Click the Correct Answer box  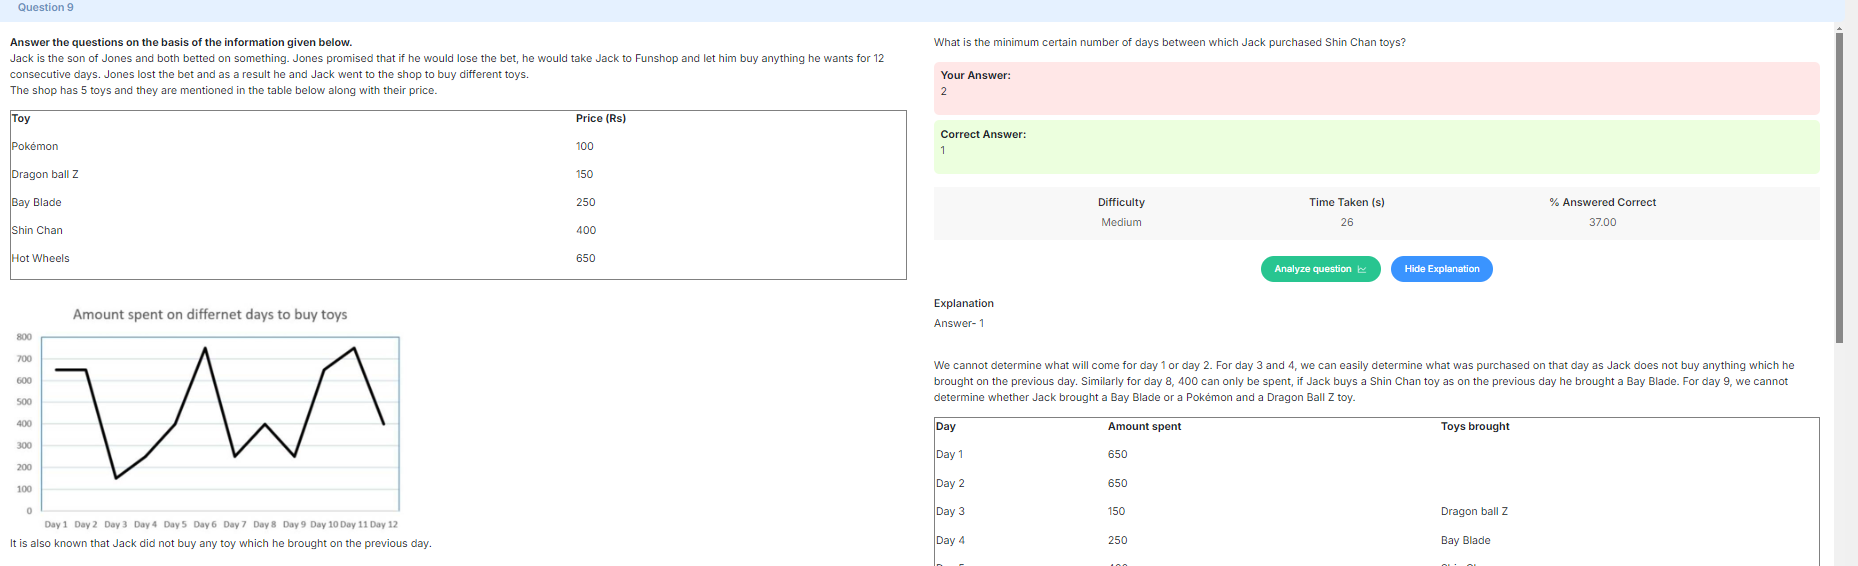coord(1376,147)
